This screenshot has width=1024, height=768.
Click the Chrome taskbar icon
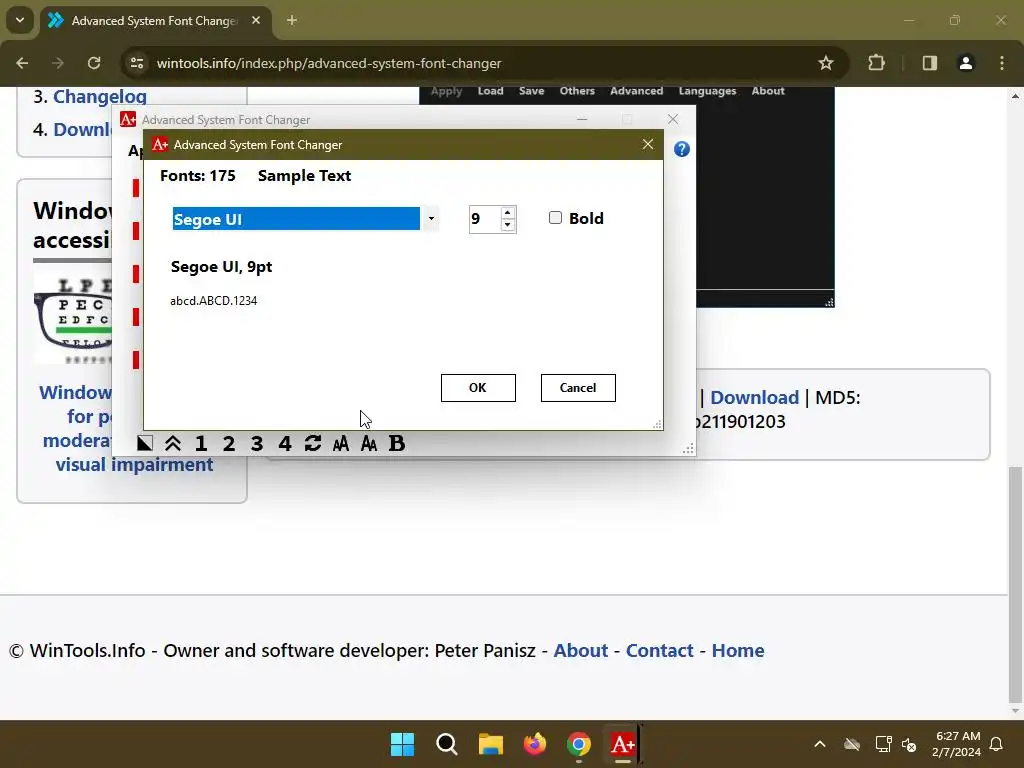579,744
